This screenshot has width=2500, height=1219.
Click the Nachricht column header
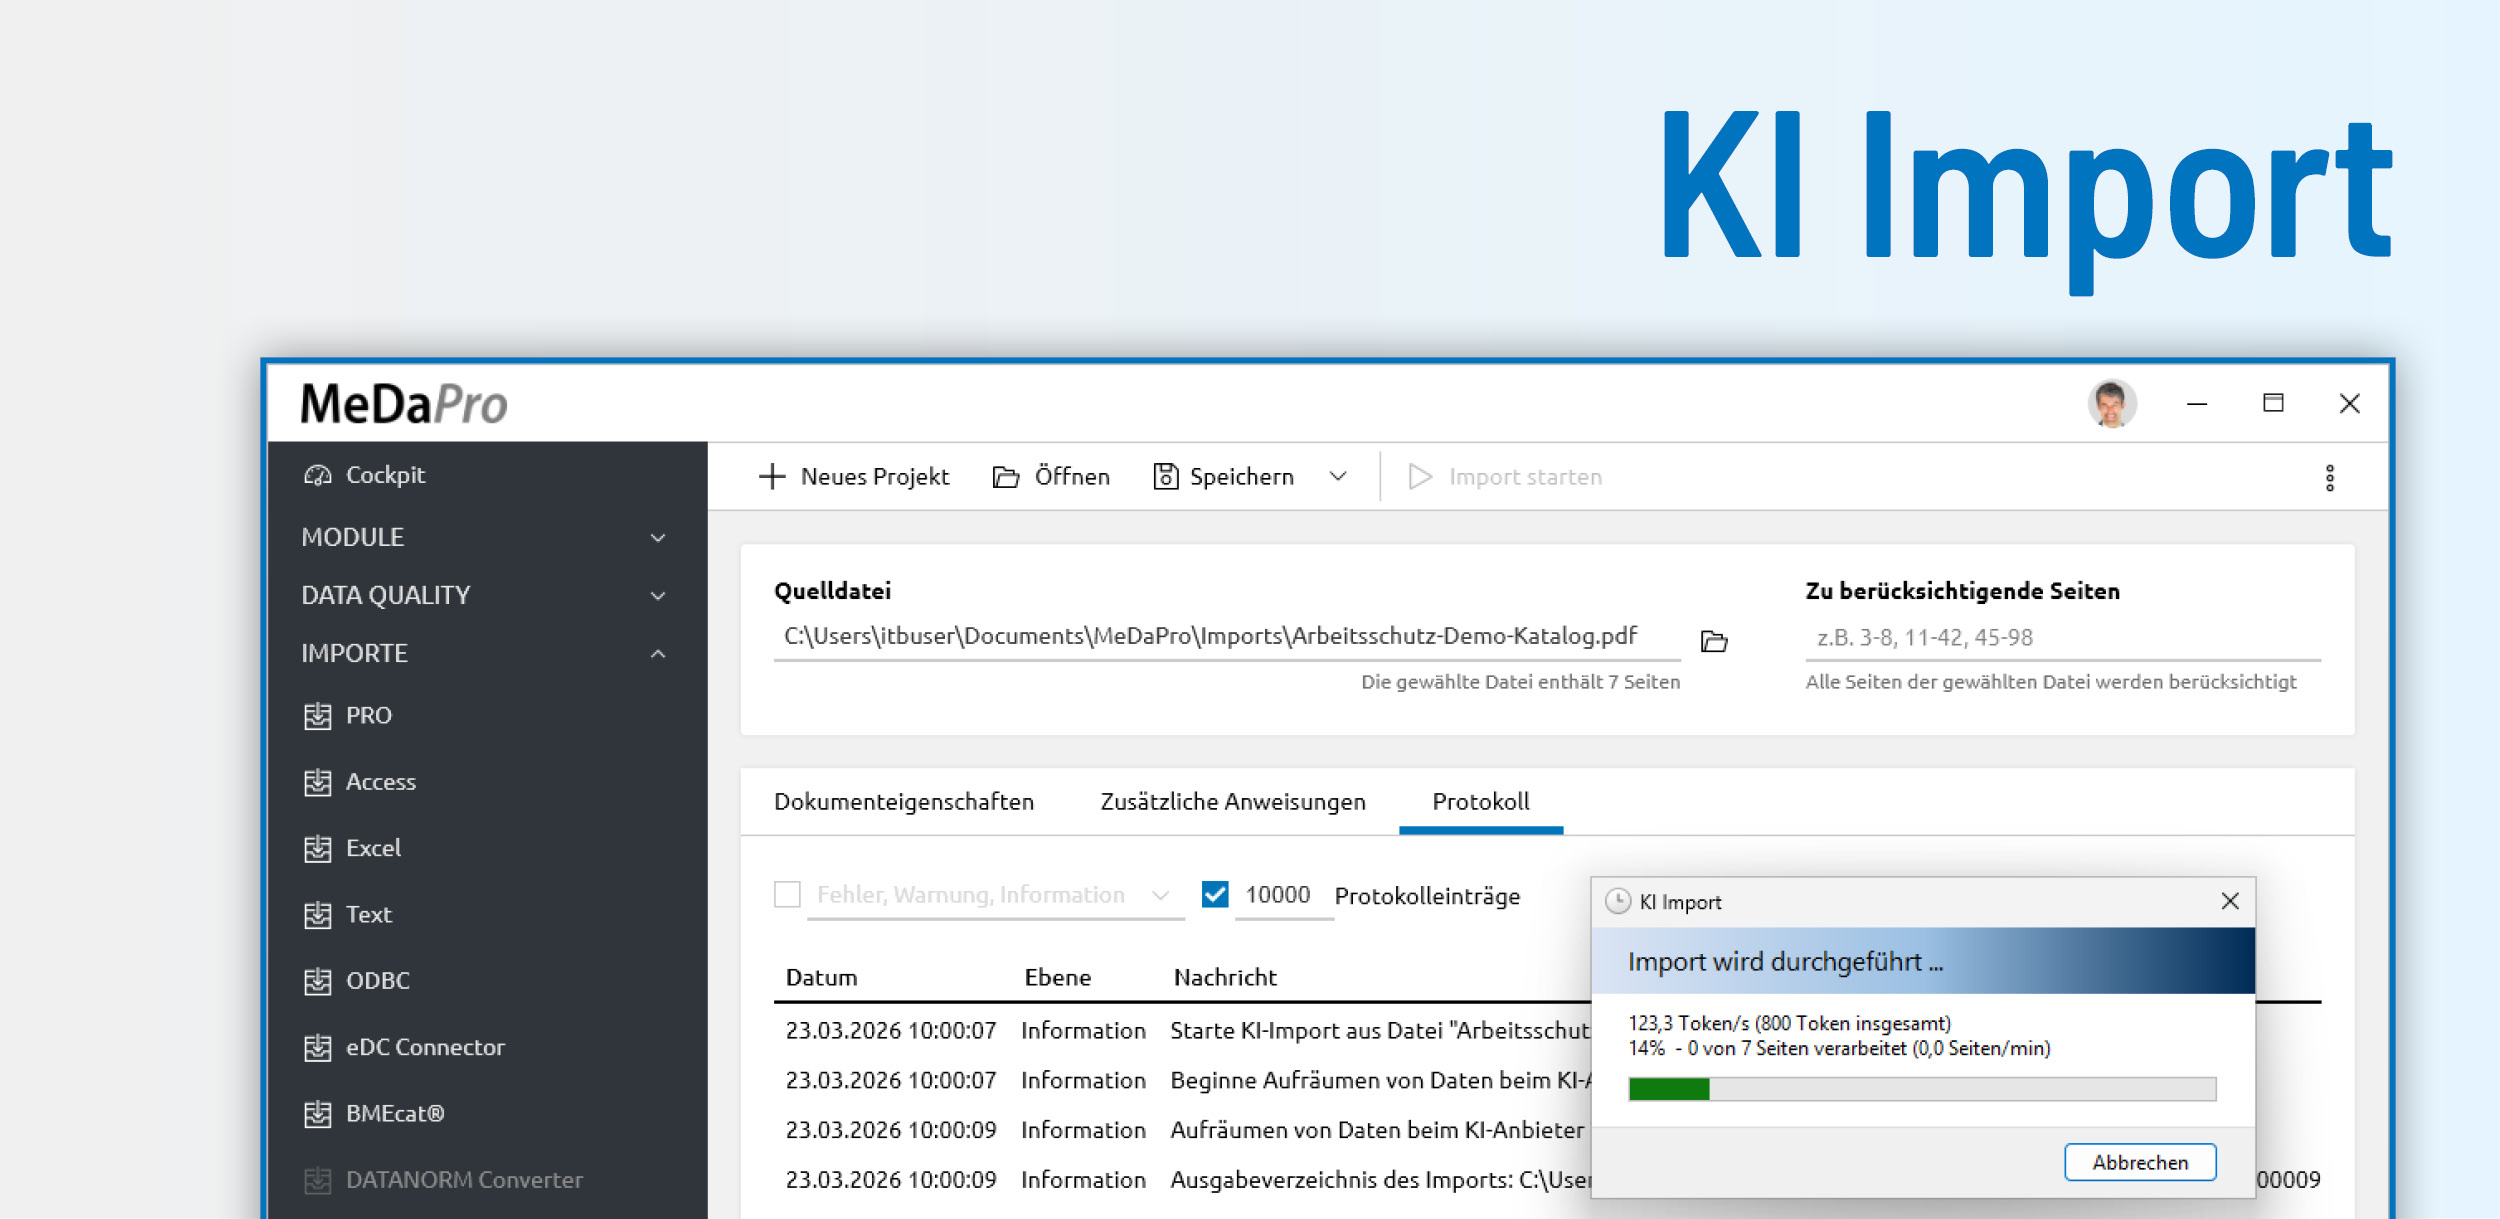point(1225,977)
